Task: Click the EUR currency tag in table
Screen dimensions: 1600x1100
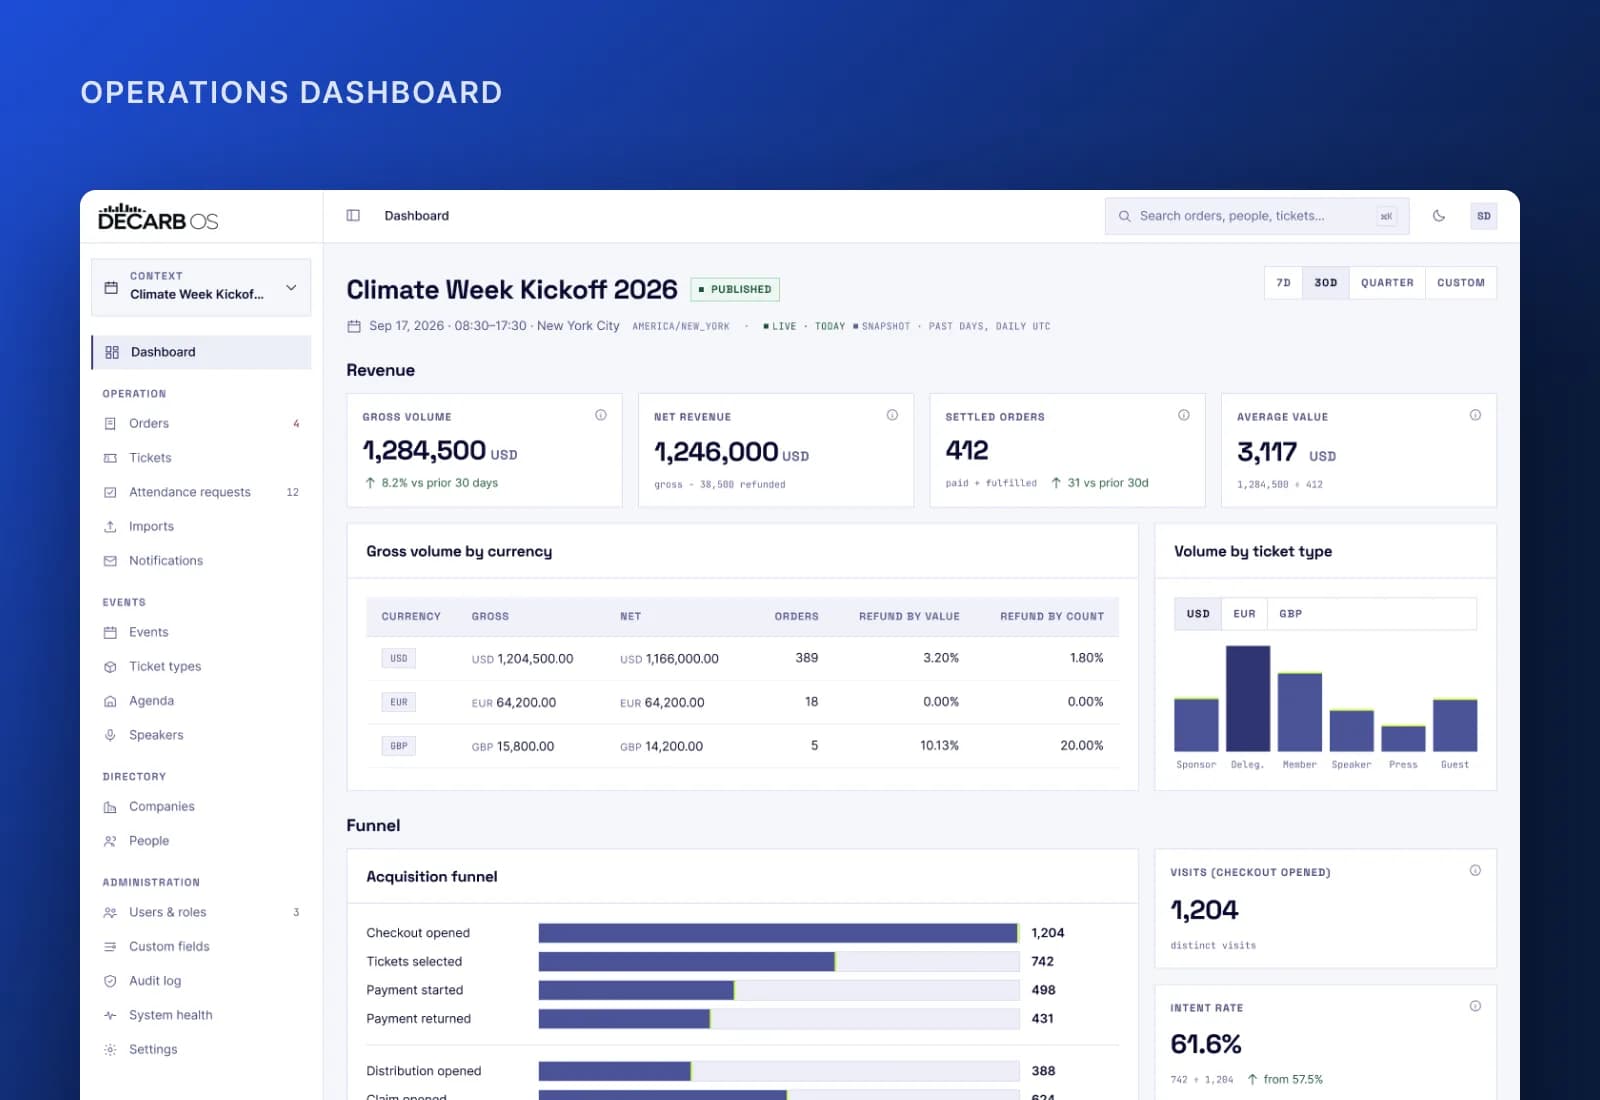Action: coord(399,702)
